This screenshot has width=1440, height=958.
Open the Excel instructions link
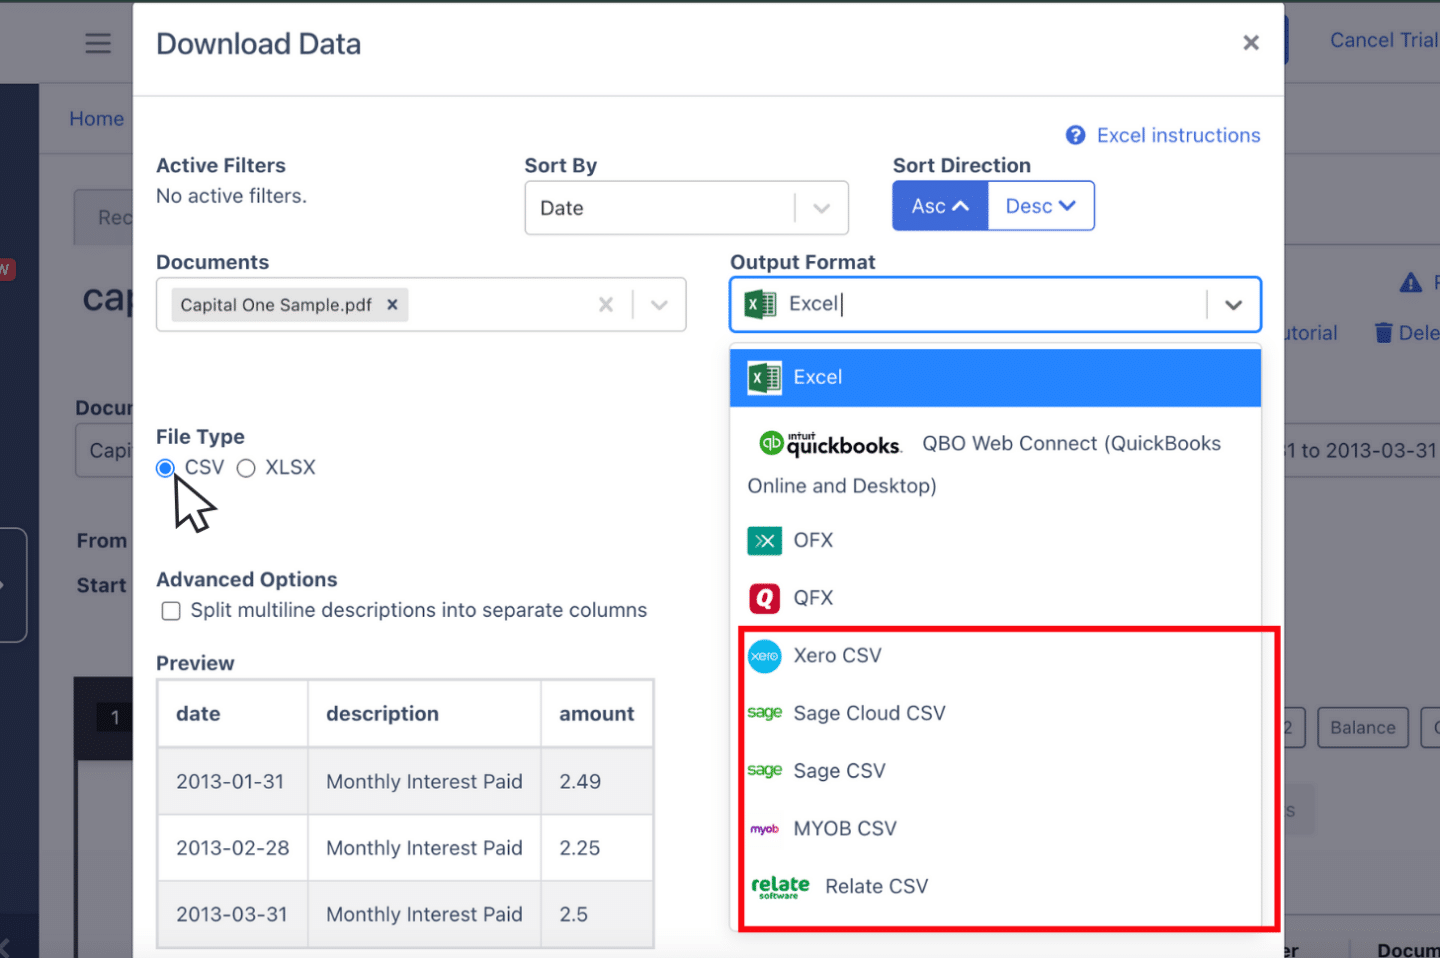point(1178,135)
